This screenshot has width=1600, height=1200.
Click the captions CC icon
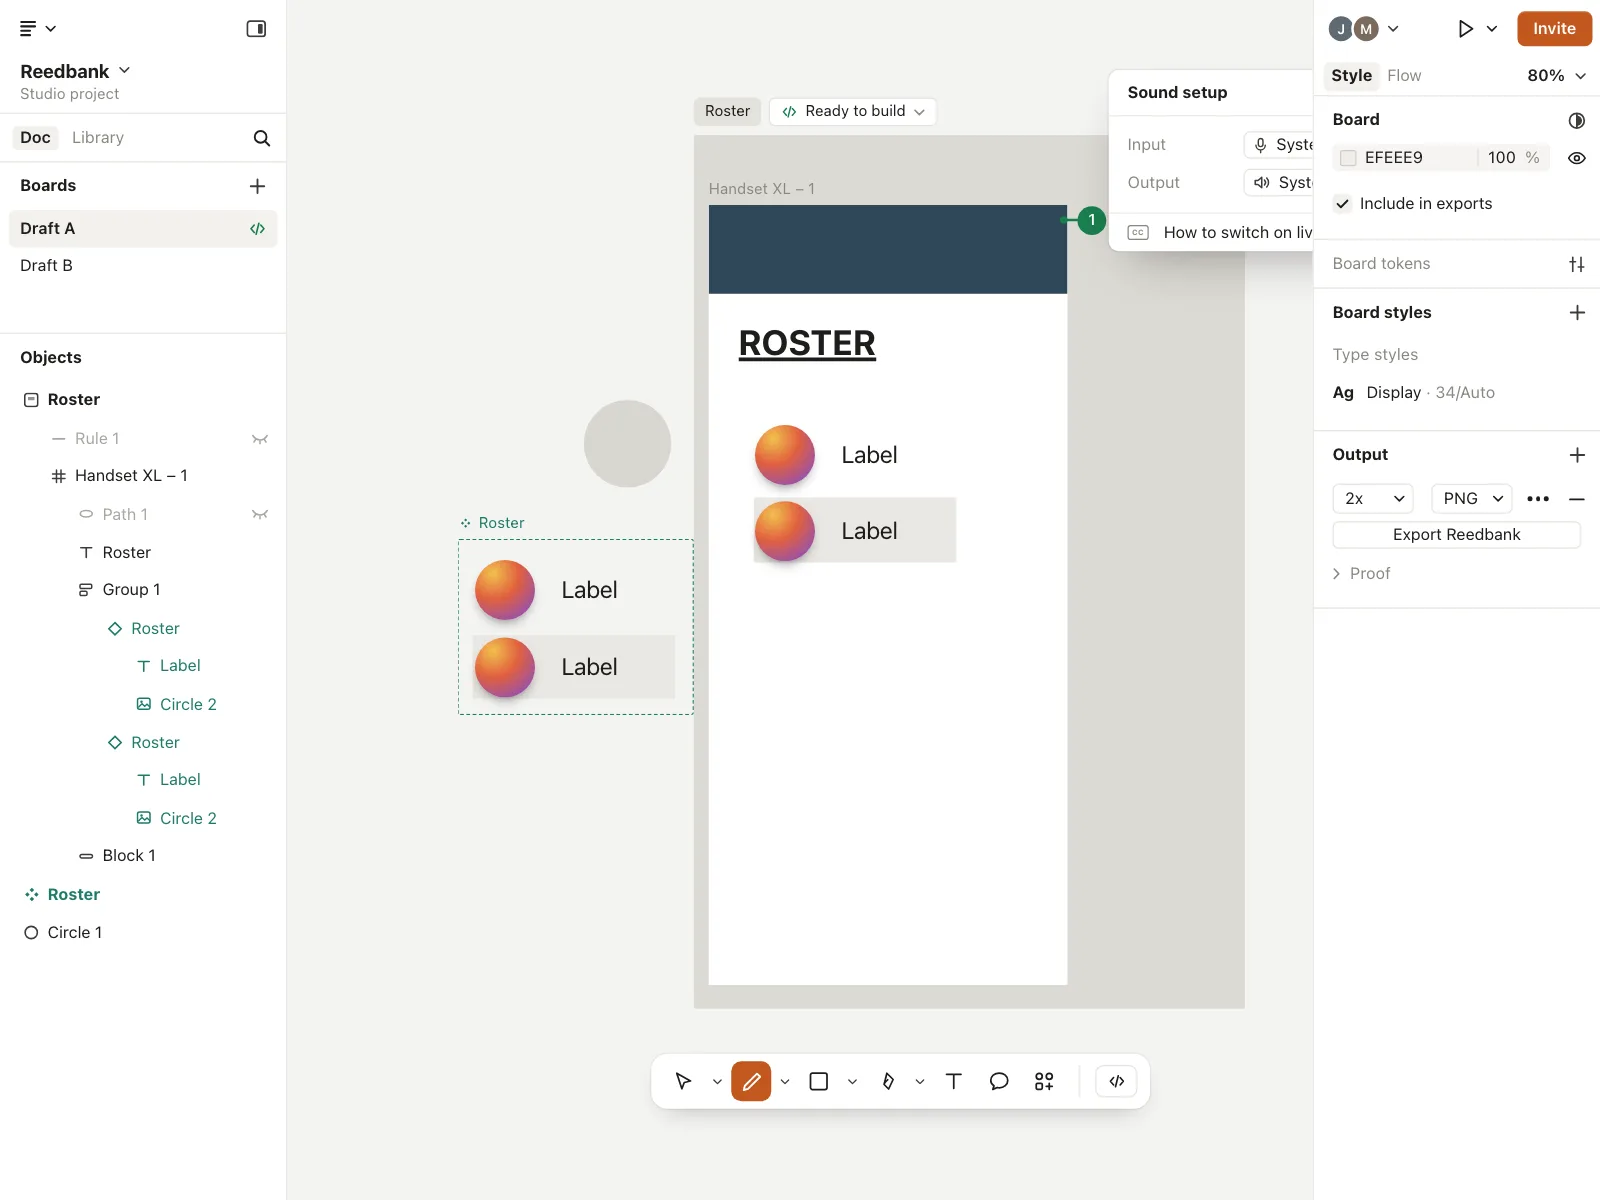[x=1138, y=233]
